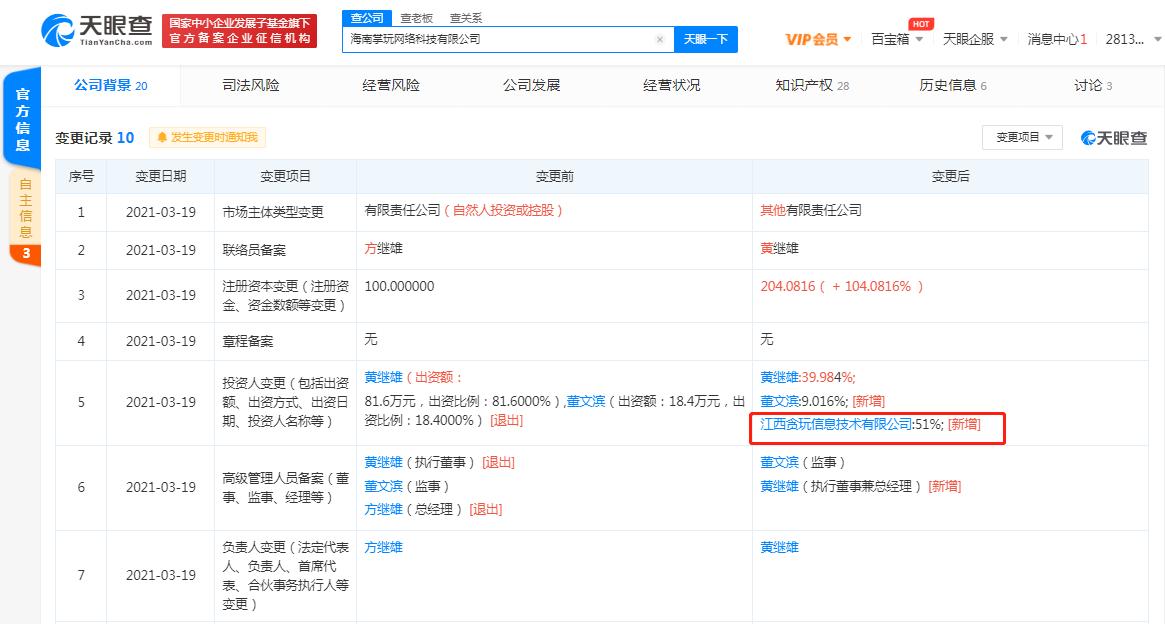Click 黄继雄 link in row 7 变更后
The image size is (1165, 624).
tap(779, 547)
